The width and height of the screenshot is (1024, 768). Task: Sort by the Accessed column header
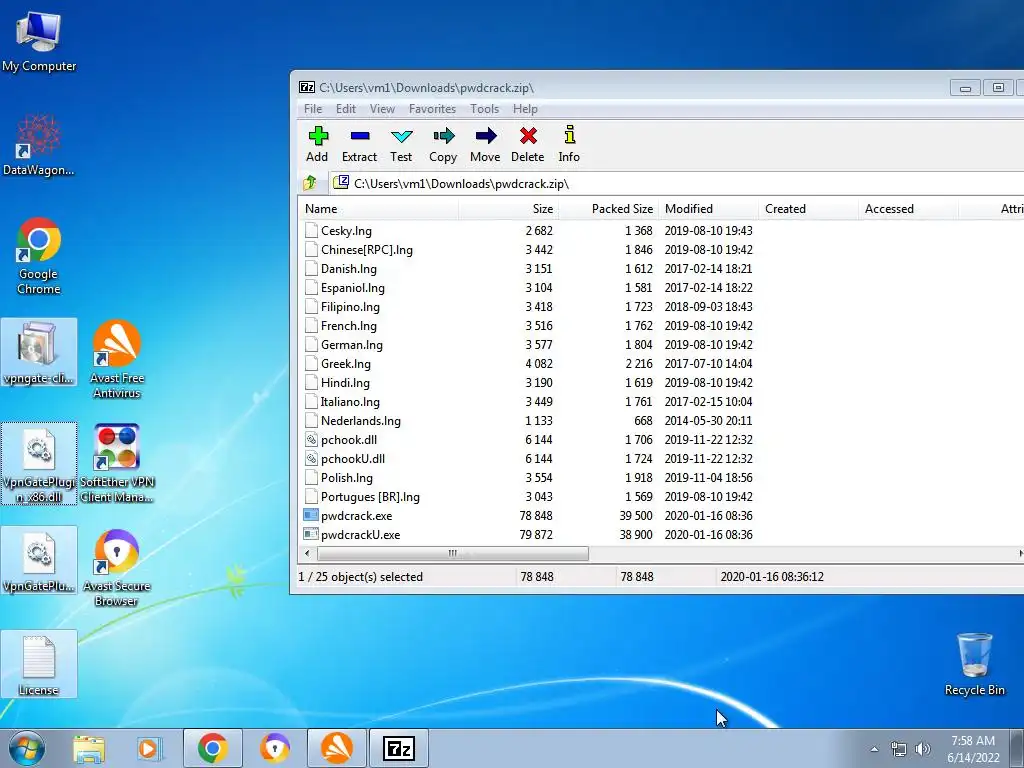tap(908, 209)
